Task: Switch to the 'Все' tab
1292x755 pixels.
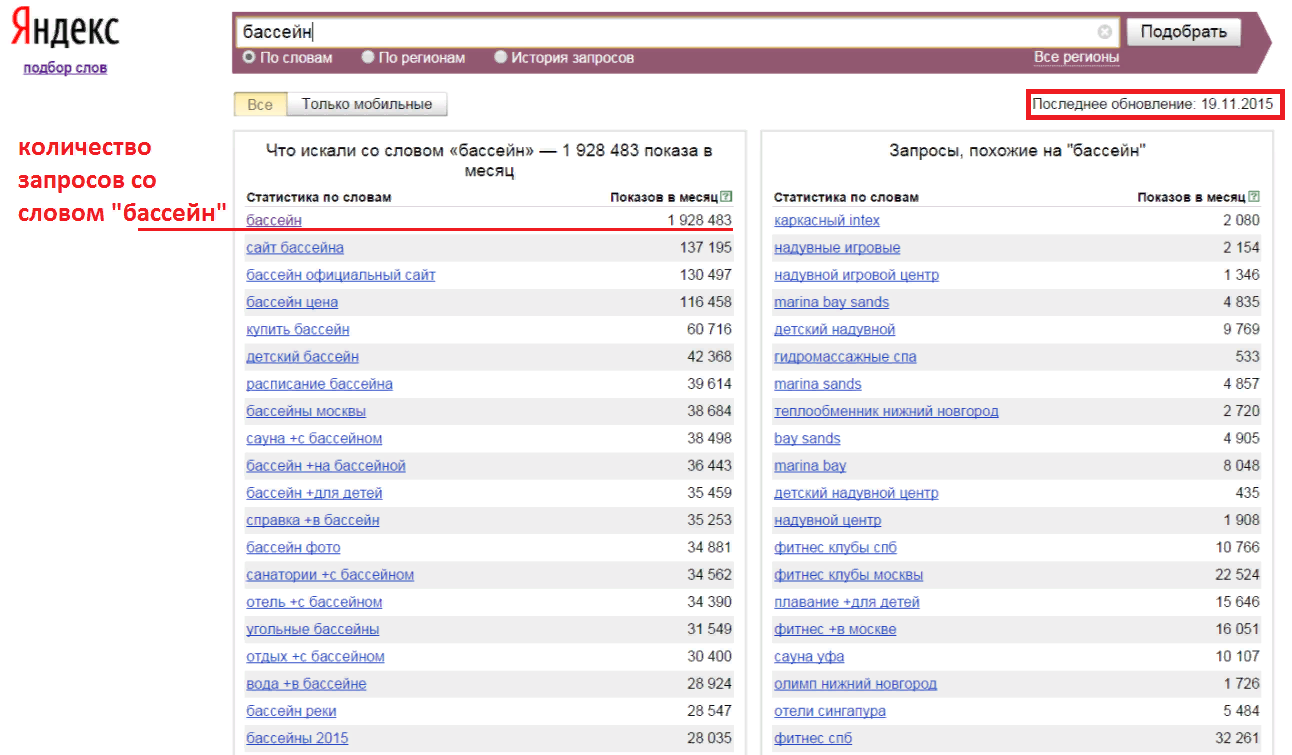Action: click(x=260, y=104)
